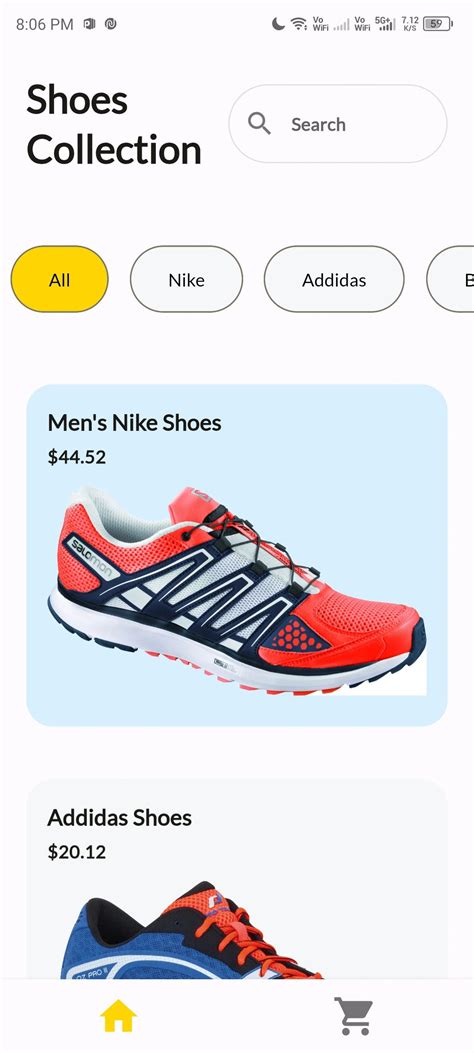Open the Home tab icon

[119, 1015]
